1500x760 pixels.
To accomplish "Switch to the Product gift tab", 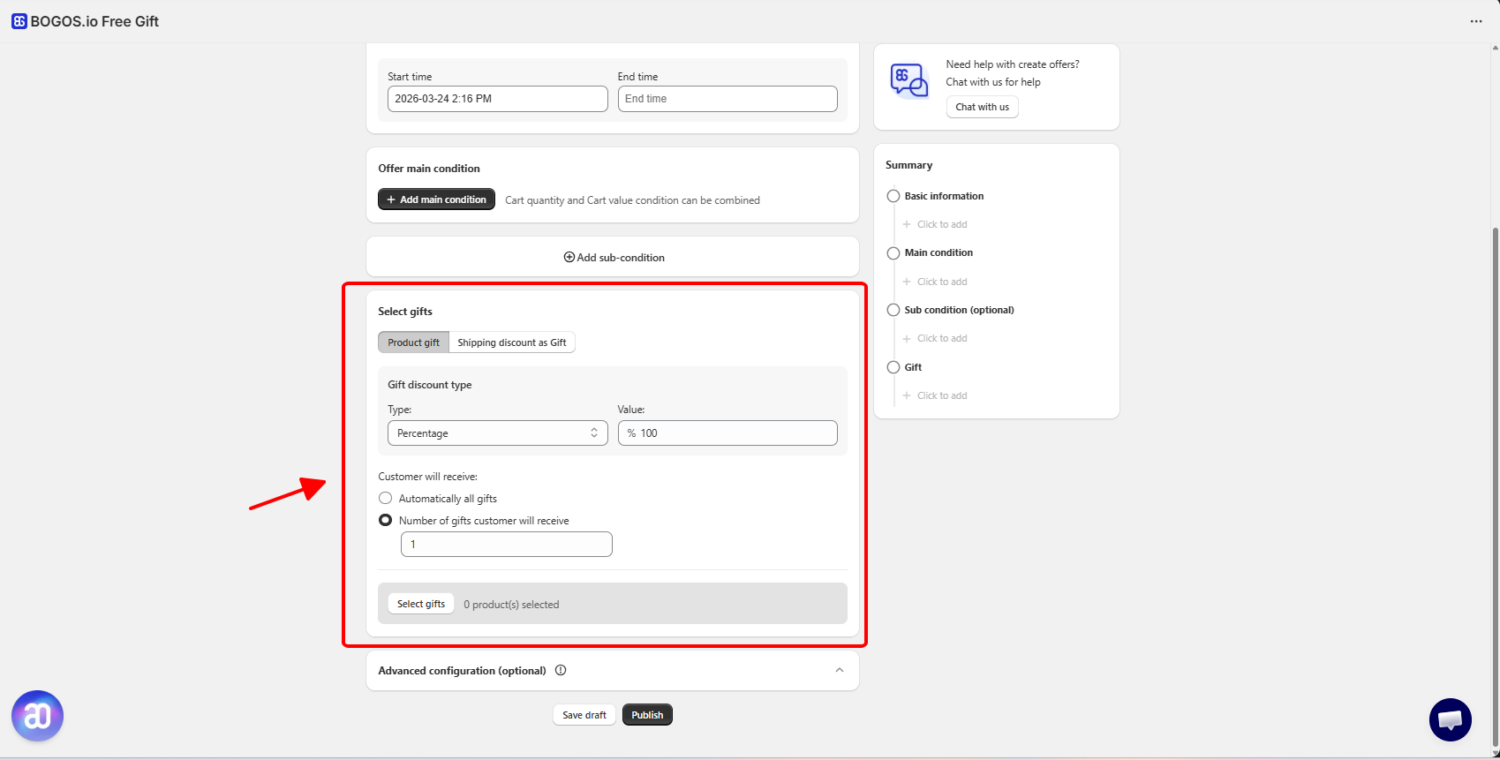I will tap(413, 342).
